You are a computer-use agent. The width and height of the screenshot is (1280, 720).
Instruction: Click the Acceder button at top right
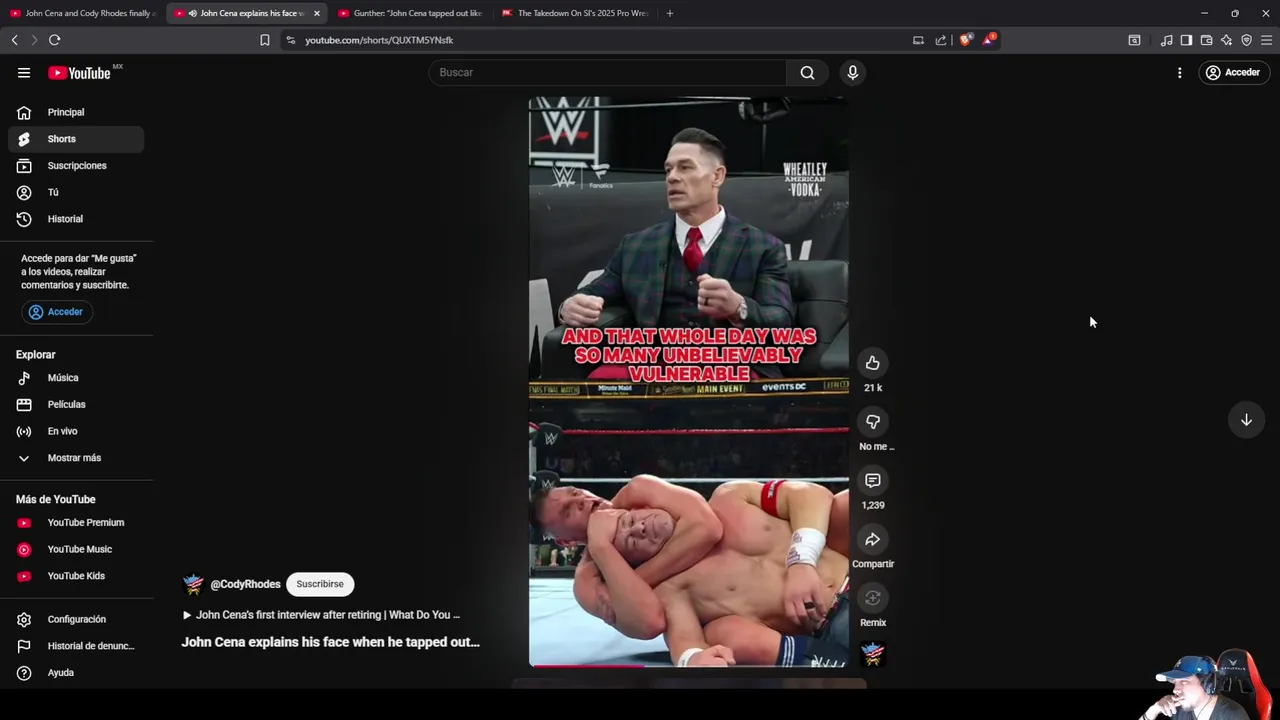(1233, 73)
